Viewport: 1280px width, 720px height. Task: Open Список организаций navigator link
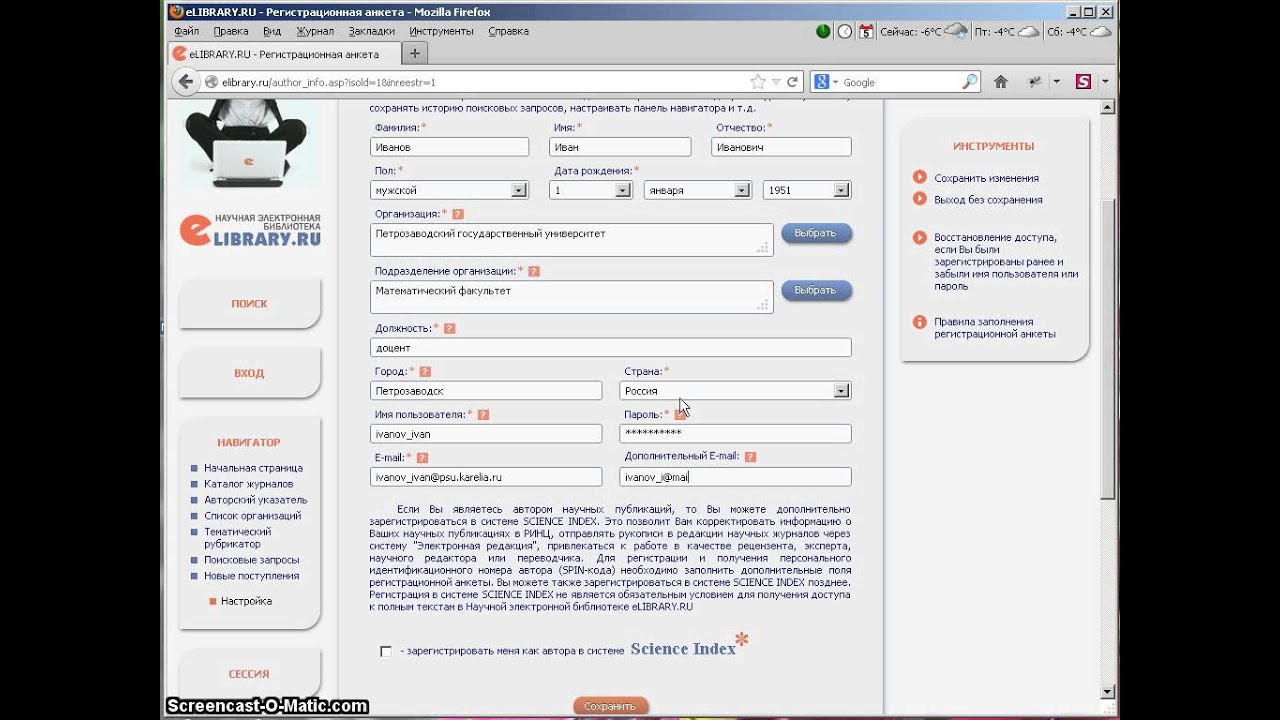[x=252, y=516]
